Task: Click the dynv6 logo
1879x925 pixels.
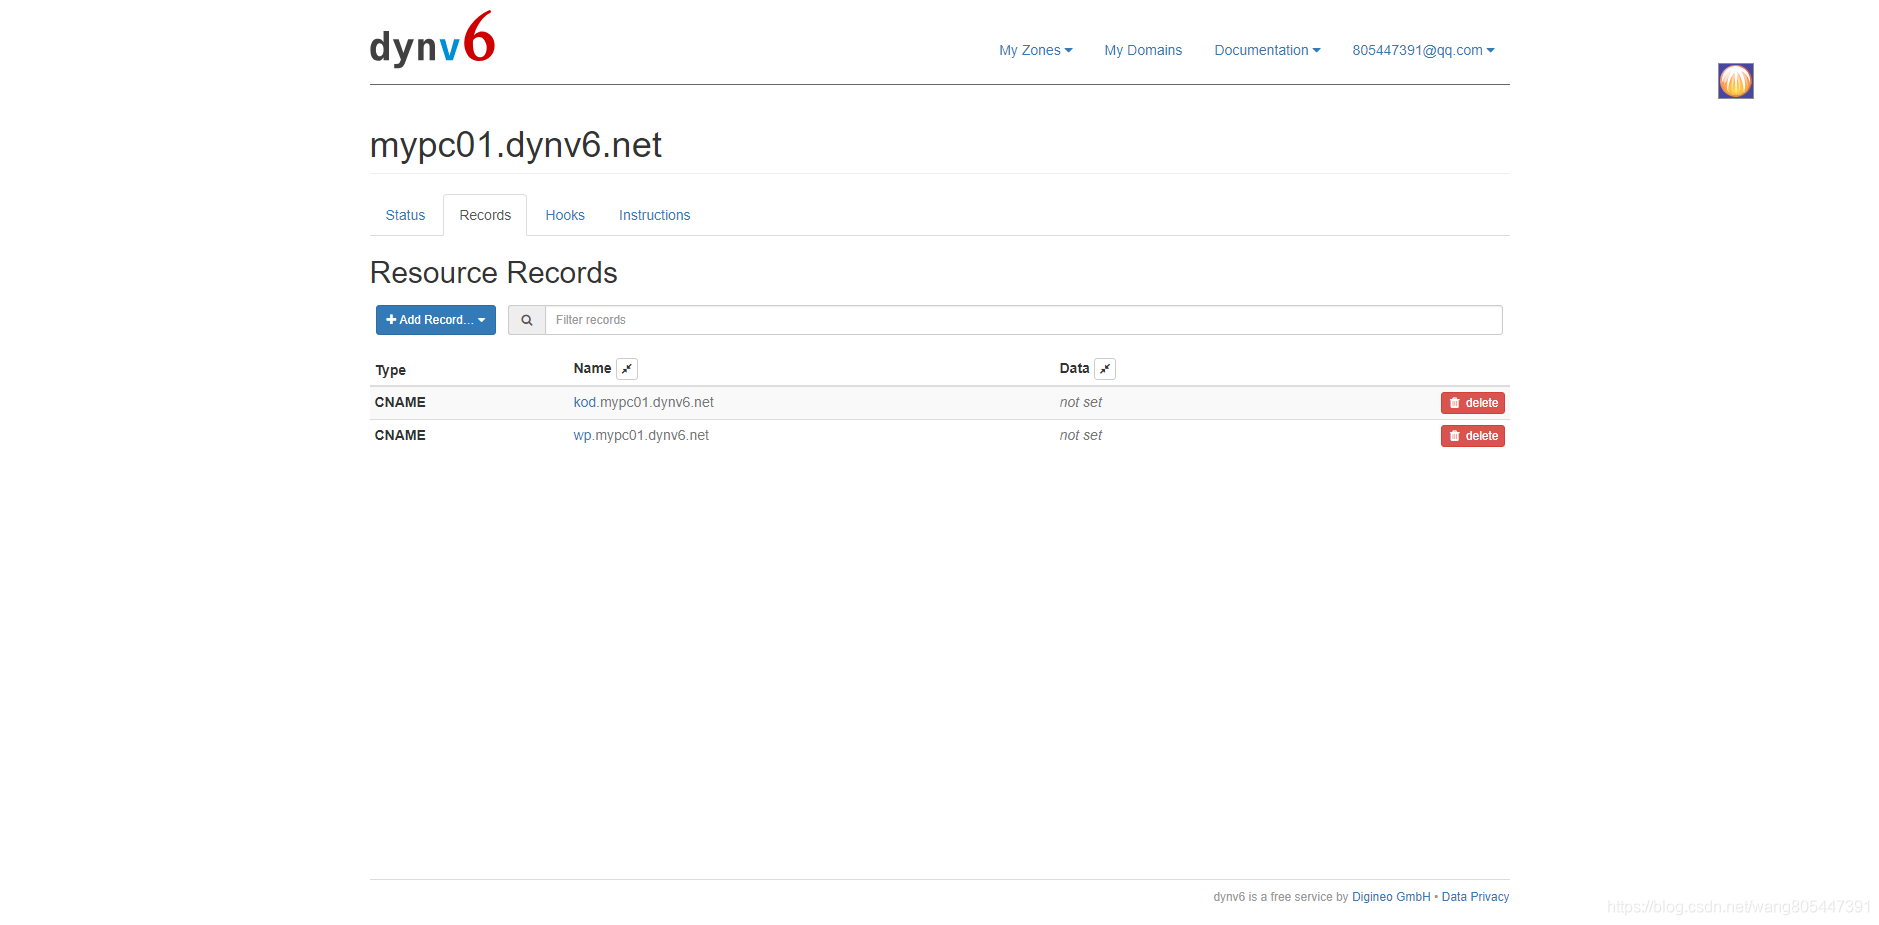Action: [x=432, y=41]
